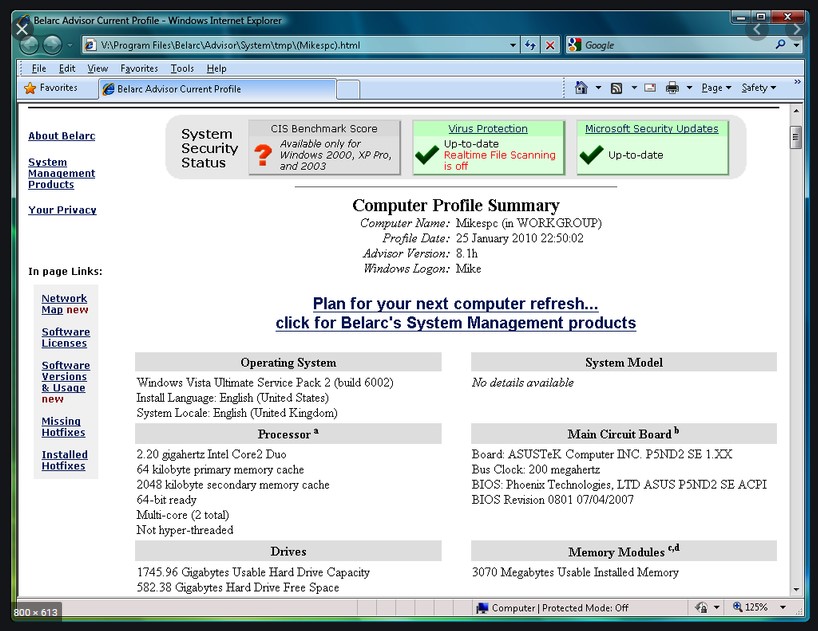Click the vertical scrollbar thumb
818x631 pixels.
coord(796,138)
